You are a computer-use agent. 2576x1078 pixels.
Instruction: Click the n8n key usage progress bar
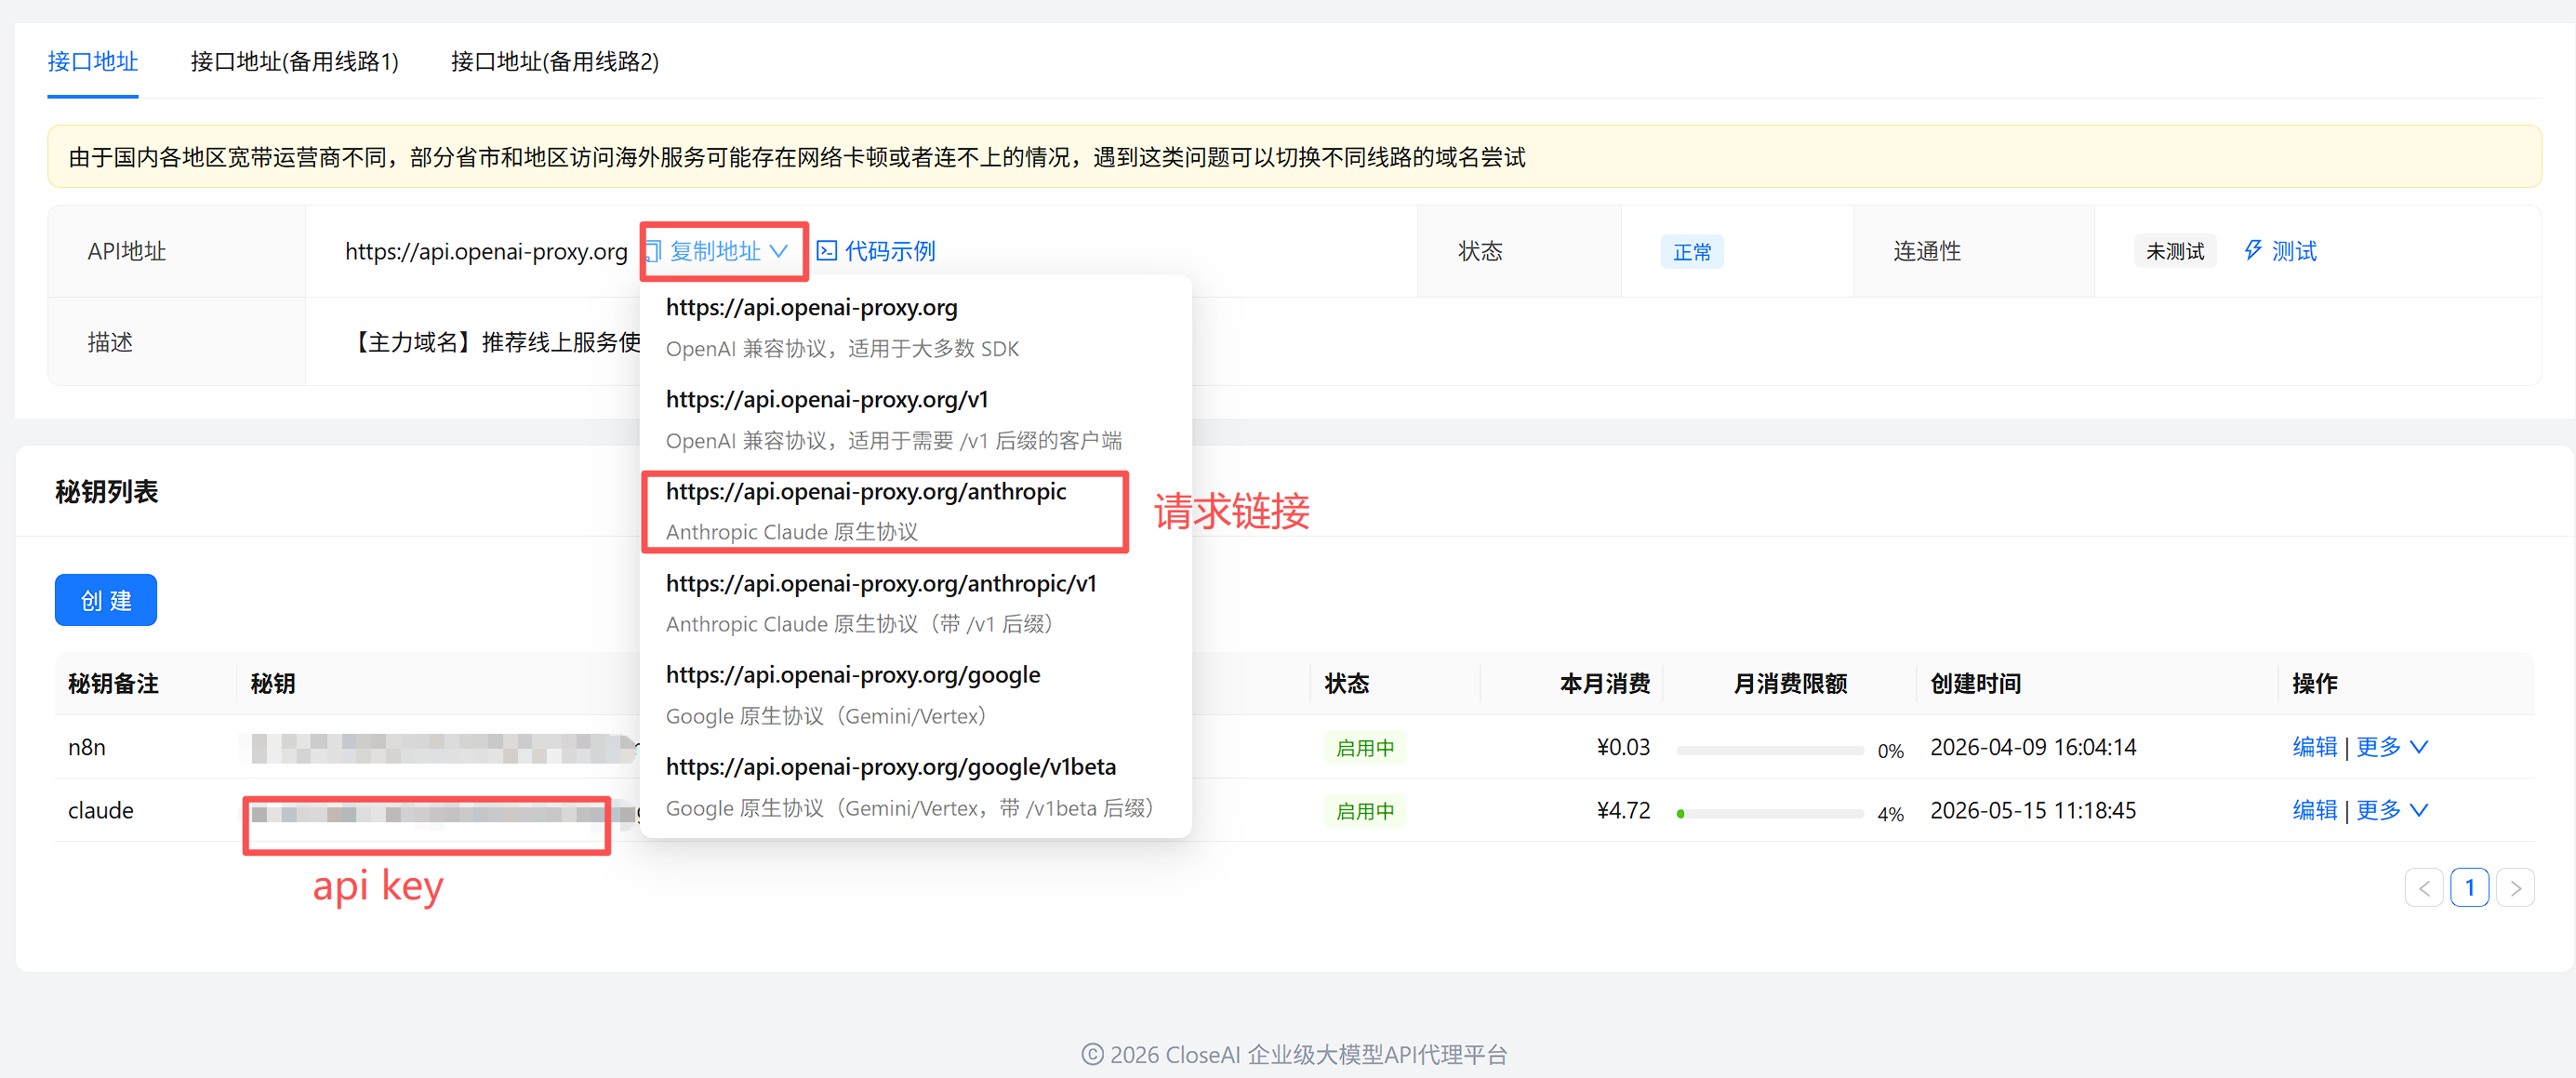click(1769, 750)
